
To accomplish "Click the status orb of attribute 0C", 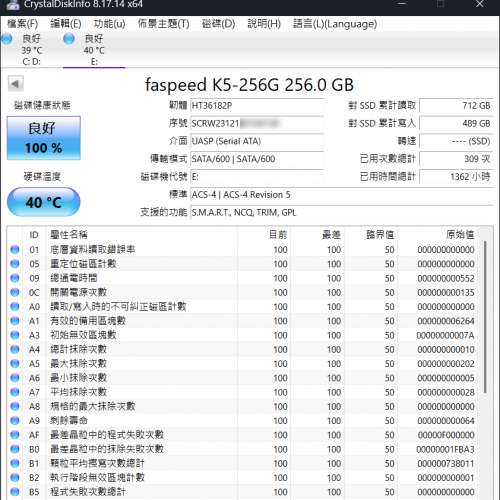I will tap(15, 292).
